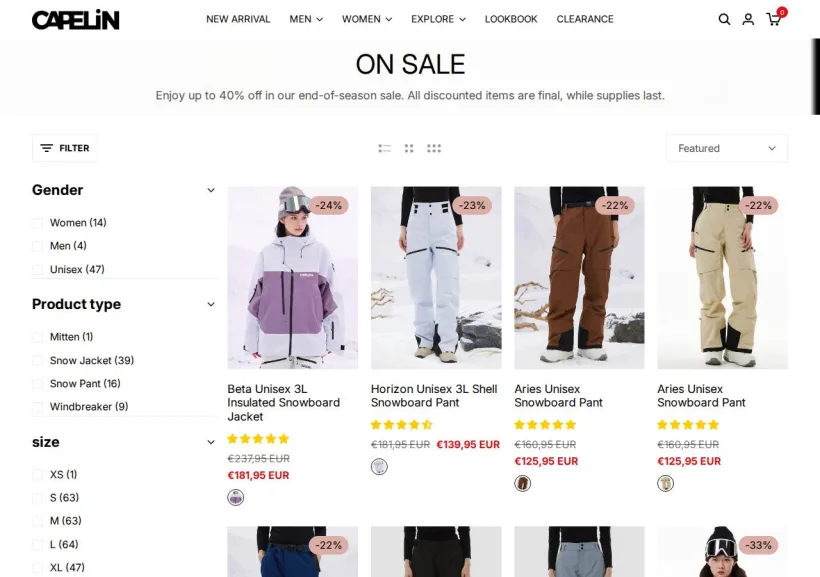Image resolution: width=820 pixels, height=577 pixels.
Task: Collapse the Gender filter section
Action: point(211,190)
